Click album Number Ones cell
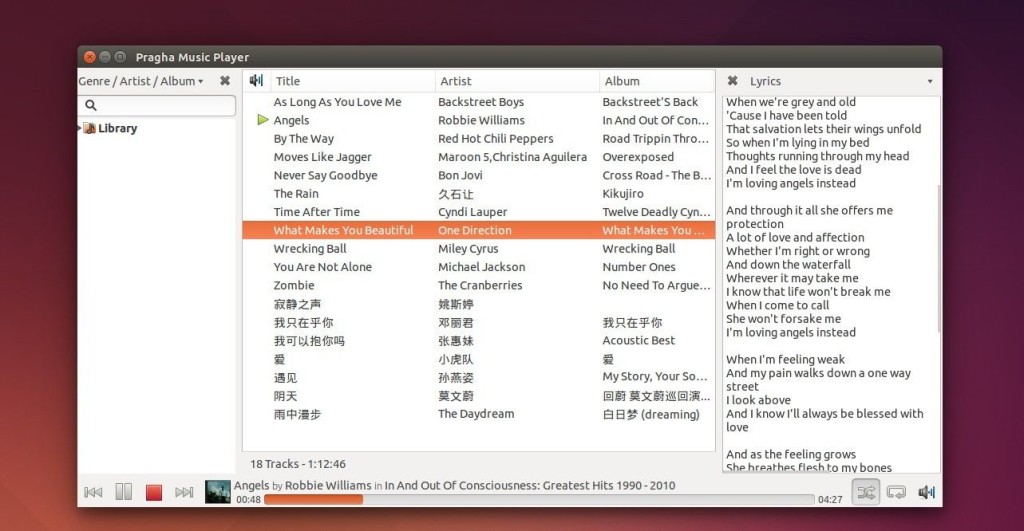The height and width of the screenshot is (531, 1024). [x=639, y=266]
